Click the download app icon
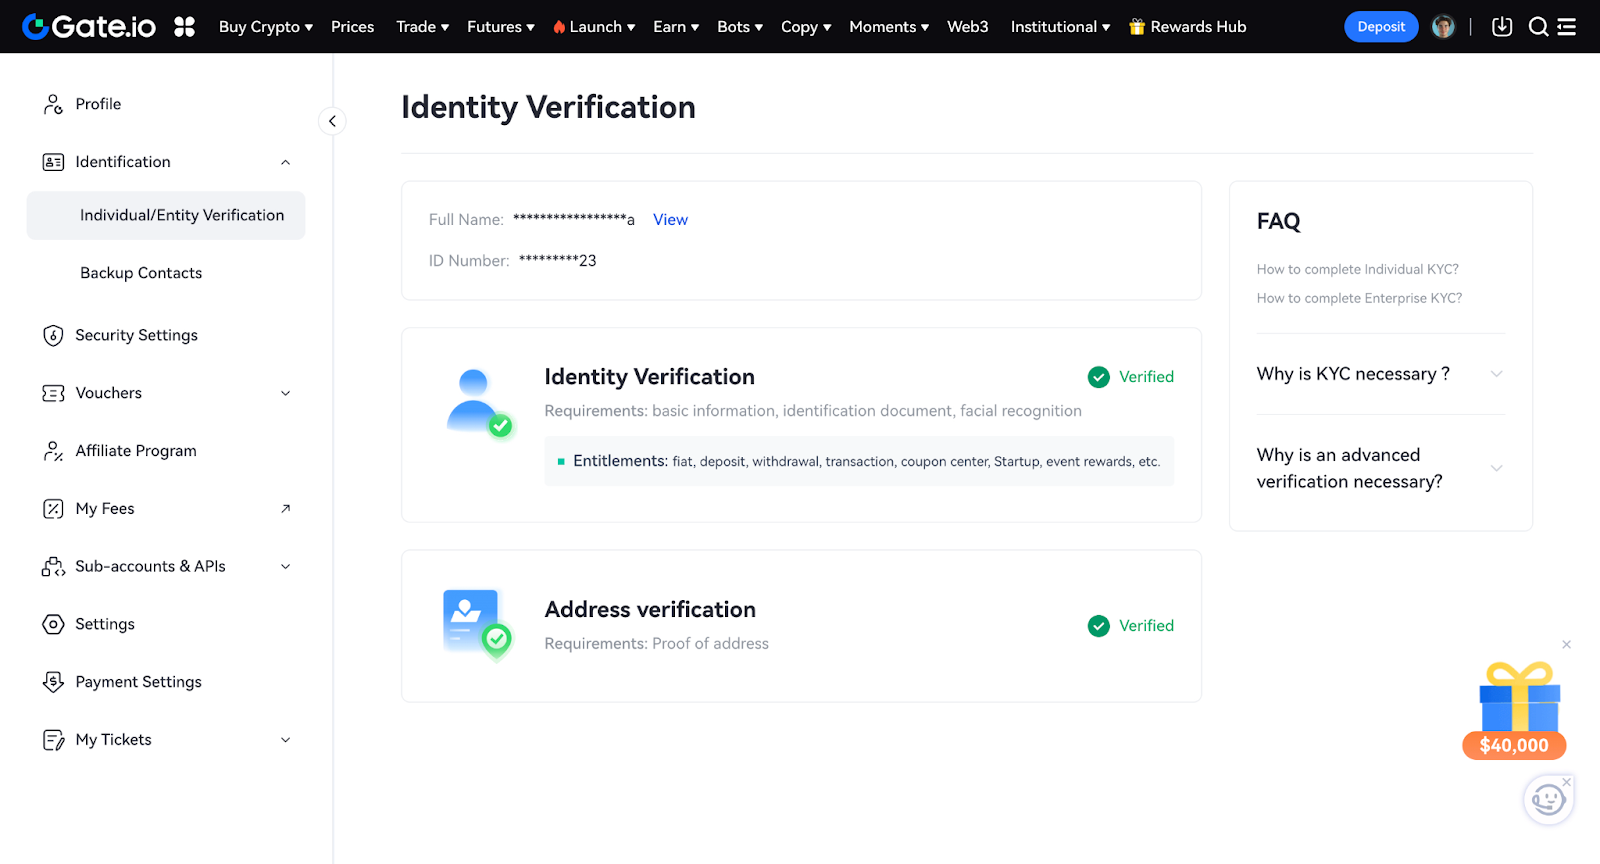The height and width of the screenshot is (864, 1600). click(1501, 27)
